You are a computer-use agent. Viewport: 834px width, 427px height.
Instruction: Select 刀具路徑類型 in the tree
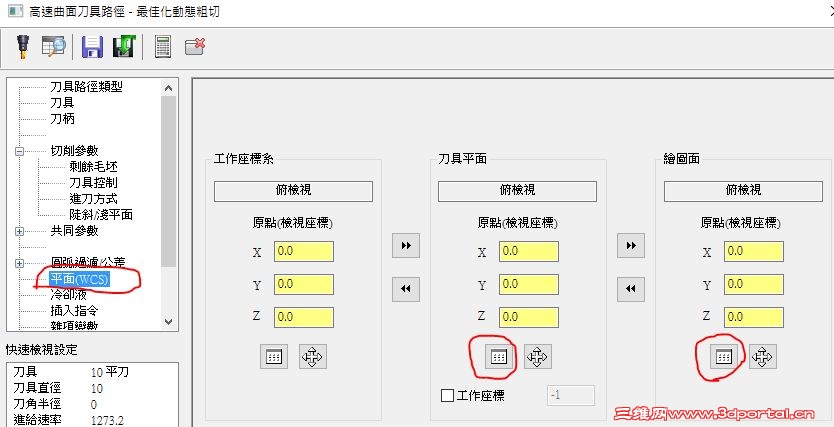coord(86,87)
